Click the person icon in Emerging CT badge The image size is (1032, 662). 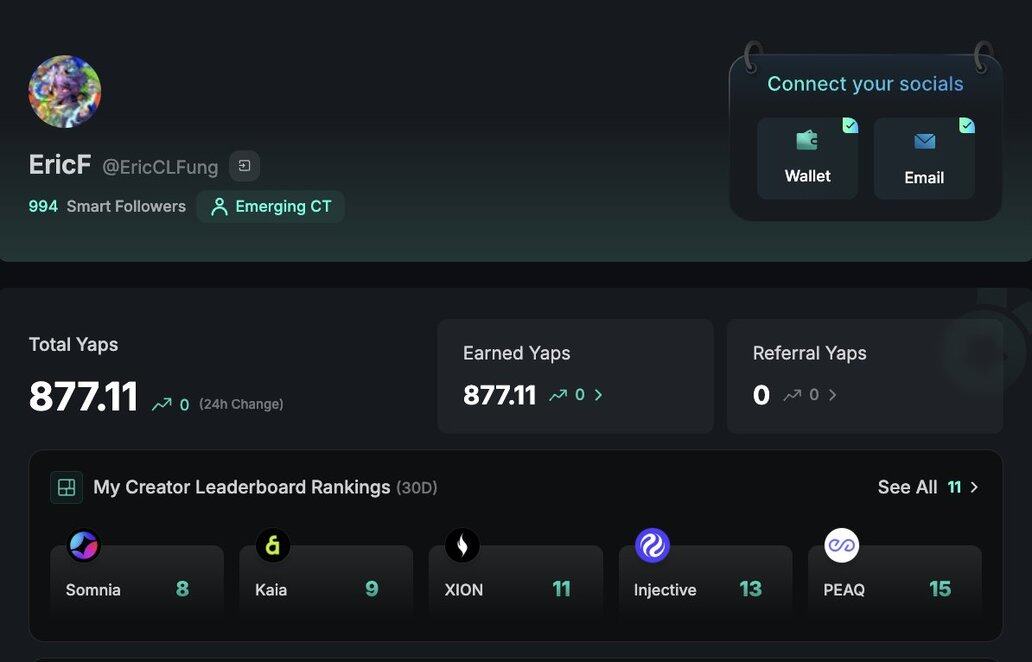pos(219,207)
